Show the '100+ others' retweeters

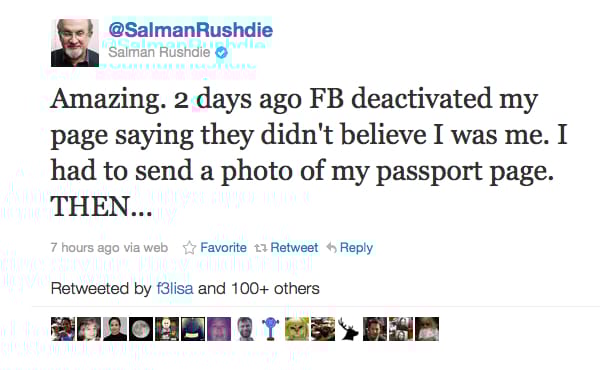[275, 289]
